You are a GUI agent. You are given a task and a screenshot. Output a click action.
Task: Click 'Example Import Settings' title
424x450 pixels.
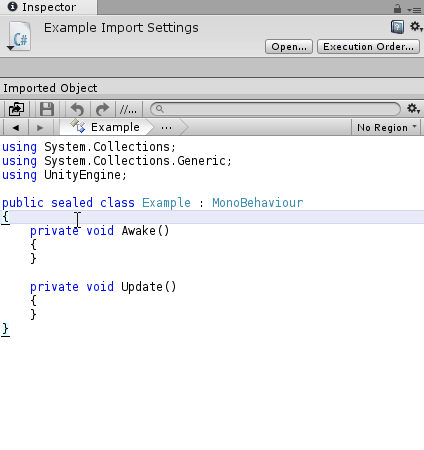click(121, 28)
